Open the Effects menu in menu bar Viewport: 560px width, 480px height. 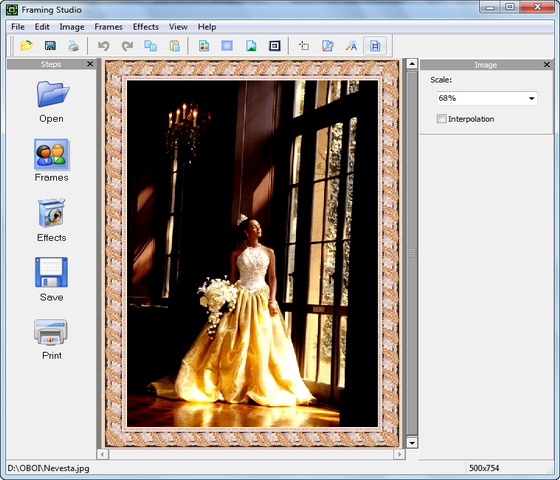tap(146, 27)
